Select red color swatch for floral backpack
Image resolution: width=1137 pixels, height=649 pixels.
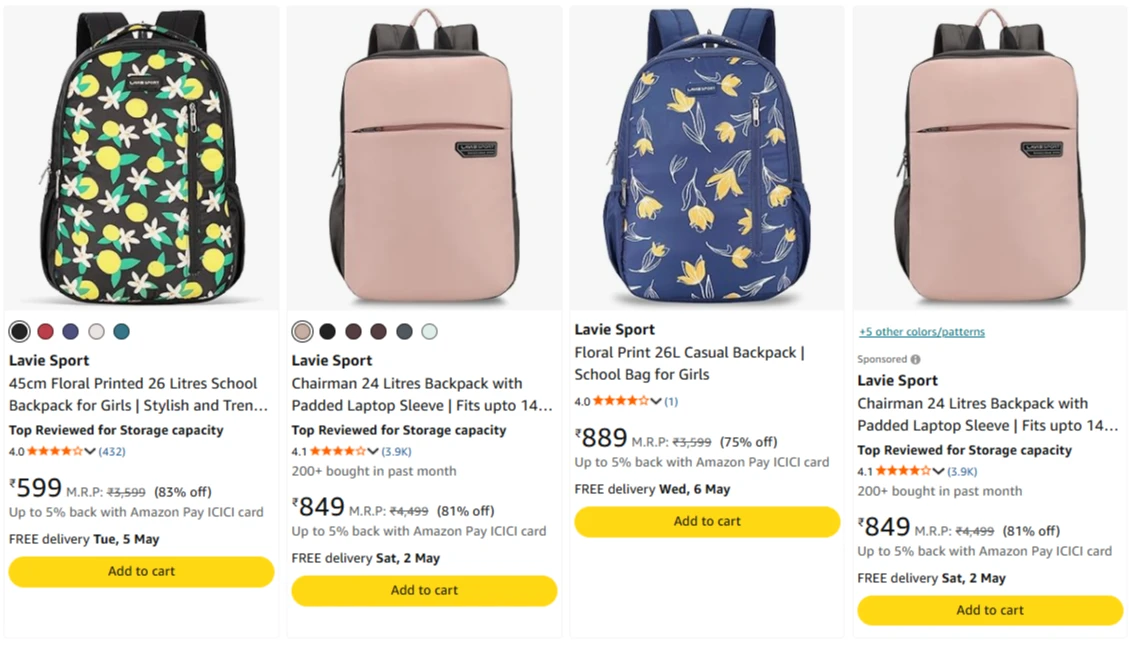[x=45, y=332]
